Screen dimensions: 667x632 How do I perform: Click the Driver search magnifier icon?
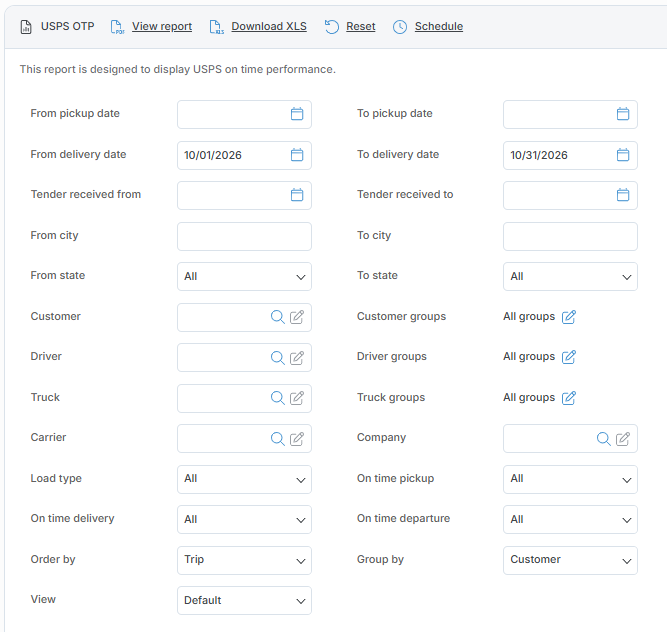tap(278, 358)
